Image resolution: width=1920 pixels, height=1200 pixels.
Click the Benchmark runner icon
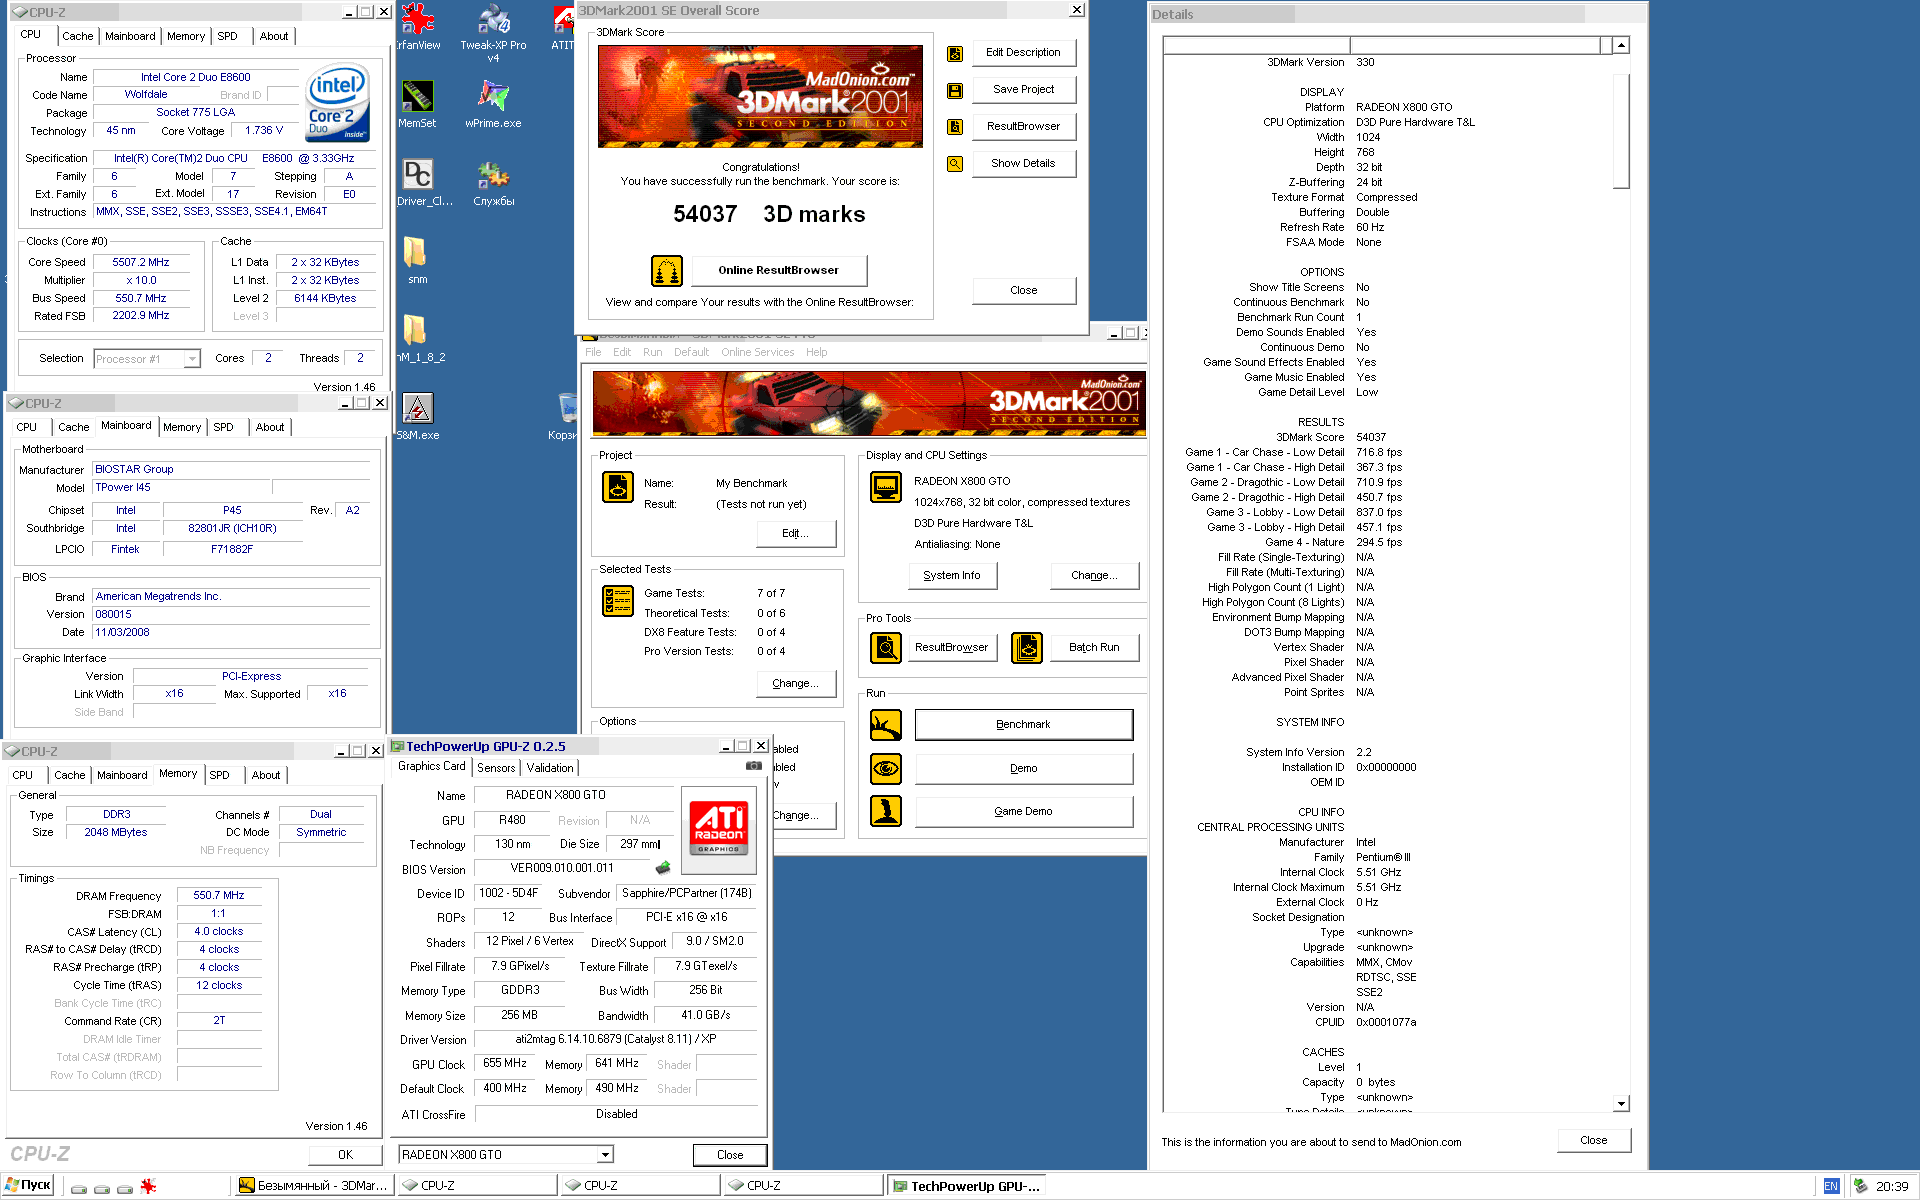coord(886,725)
